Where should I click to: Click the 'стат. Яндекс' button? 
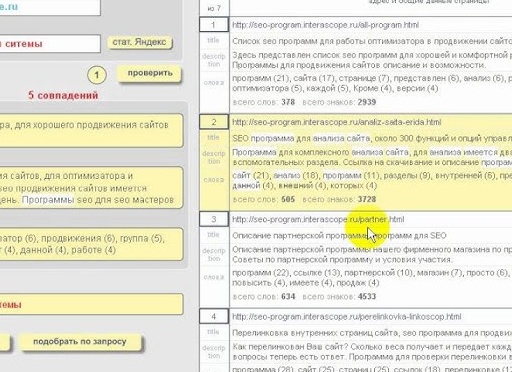(139, 42)
